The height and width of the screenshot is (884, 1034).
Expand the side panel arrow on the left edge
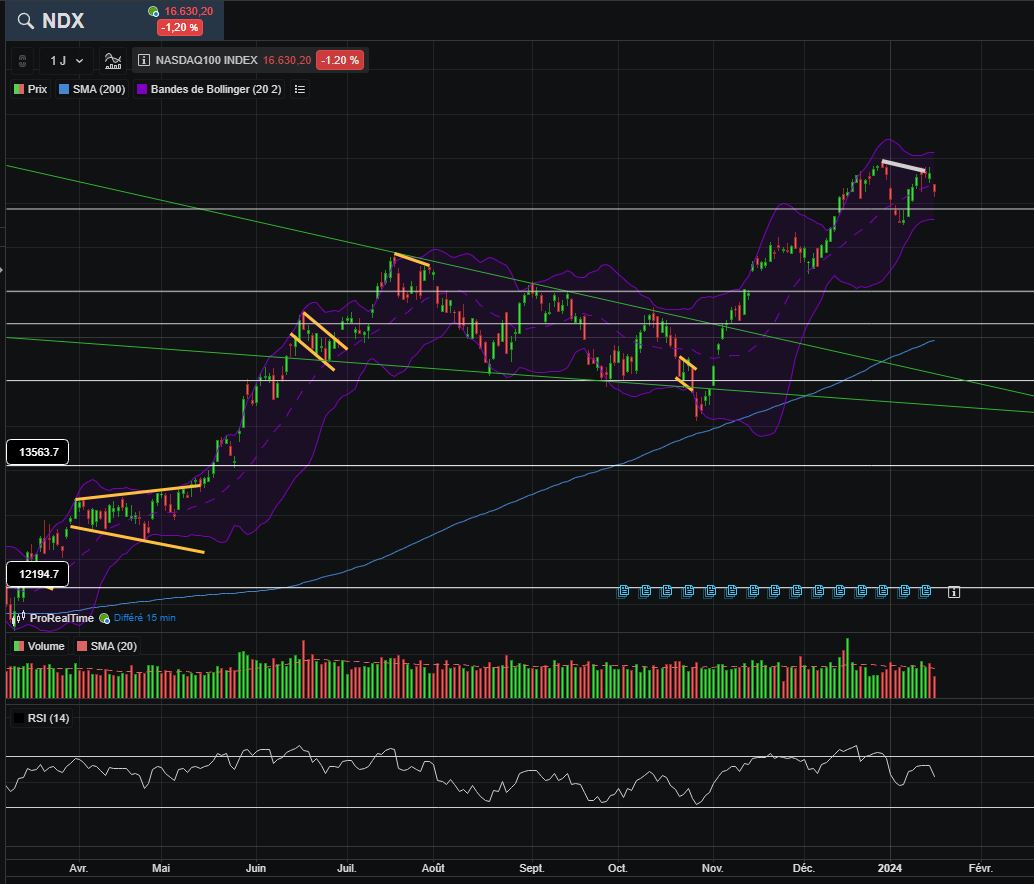(x=2, y=270)
